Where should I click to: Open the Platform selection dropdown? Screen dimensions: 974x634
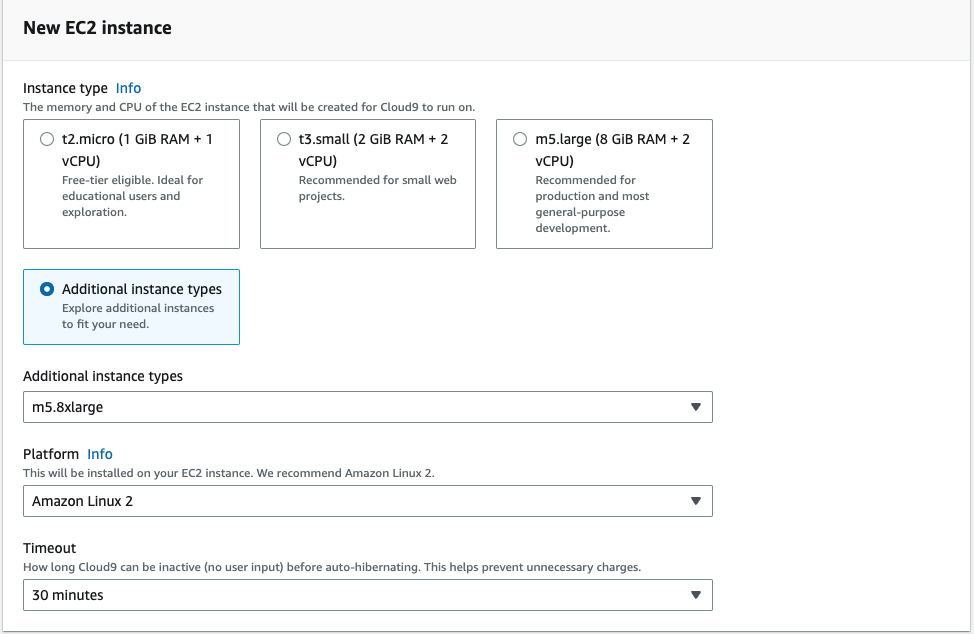click(x=360, y=501)
